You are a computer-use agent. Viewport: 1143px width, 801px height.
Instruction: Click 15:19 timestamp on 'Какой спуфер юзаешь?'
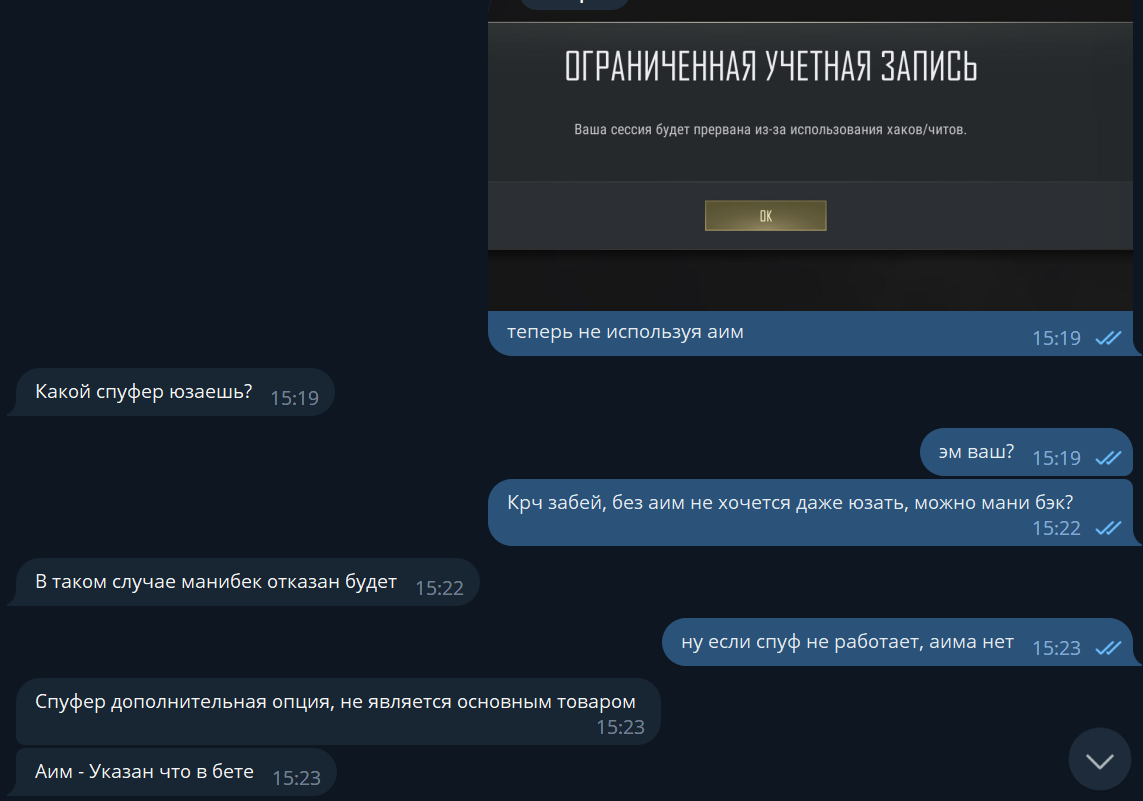[x=294, y=398]
